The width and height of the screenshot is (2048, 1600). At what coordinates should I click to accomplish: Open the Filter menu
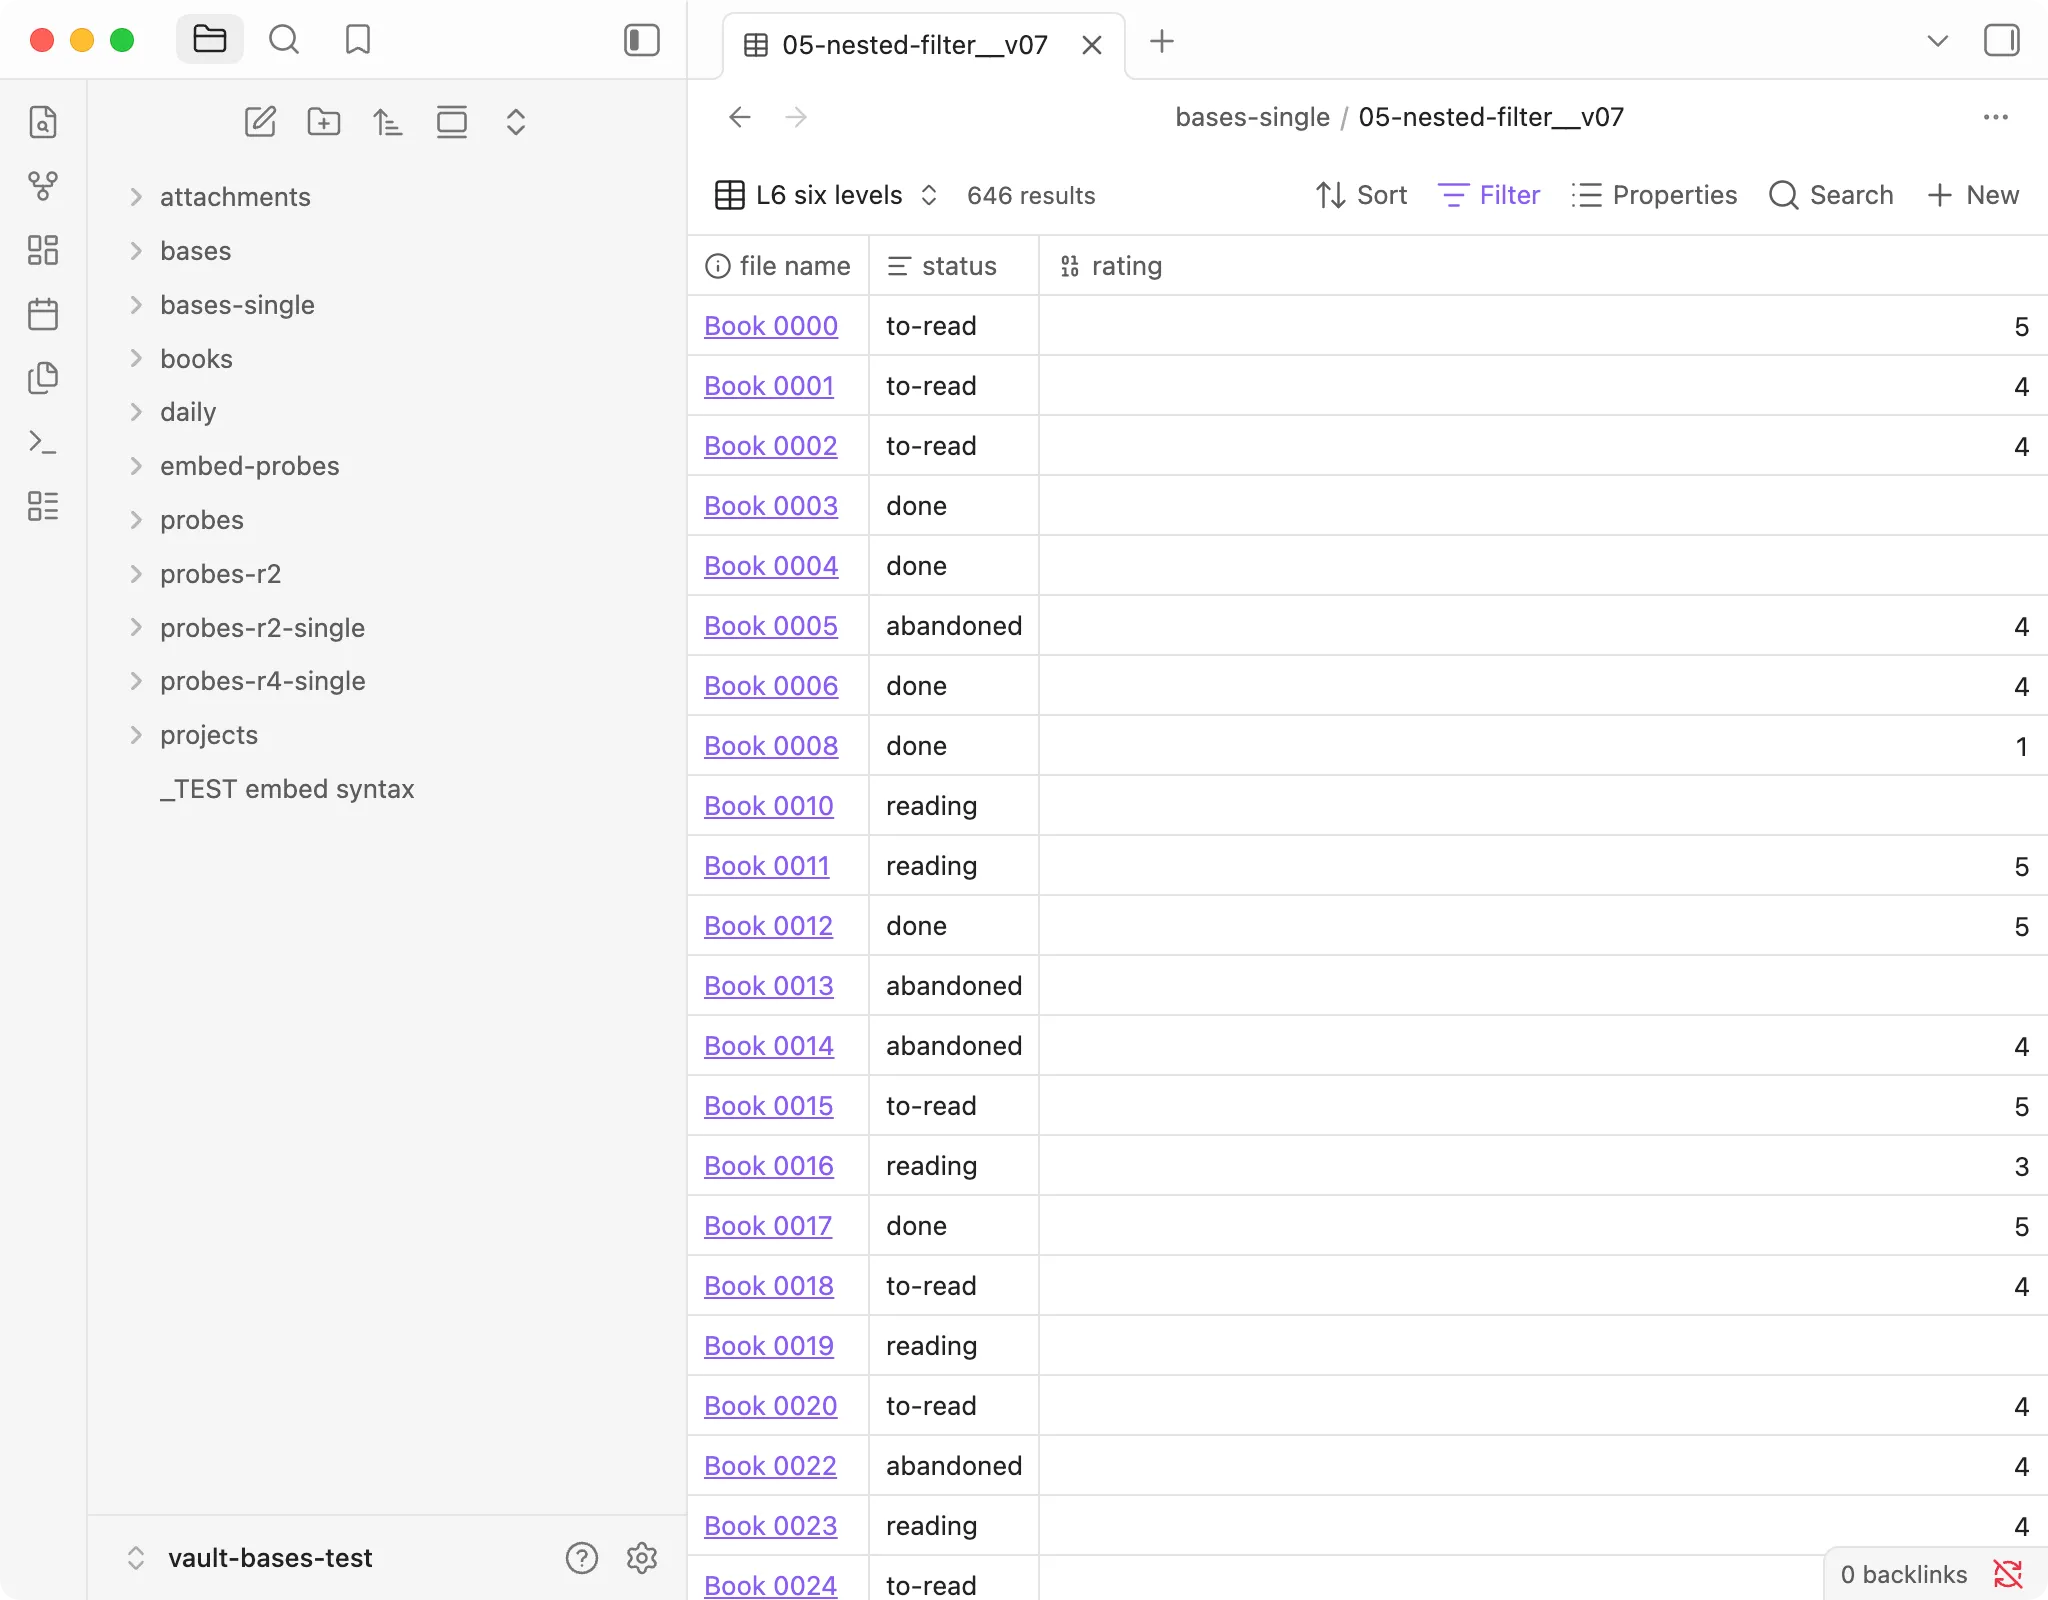pyautogui.click(x=1489, y=195)
